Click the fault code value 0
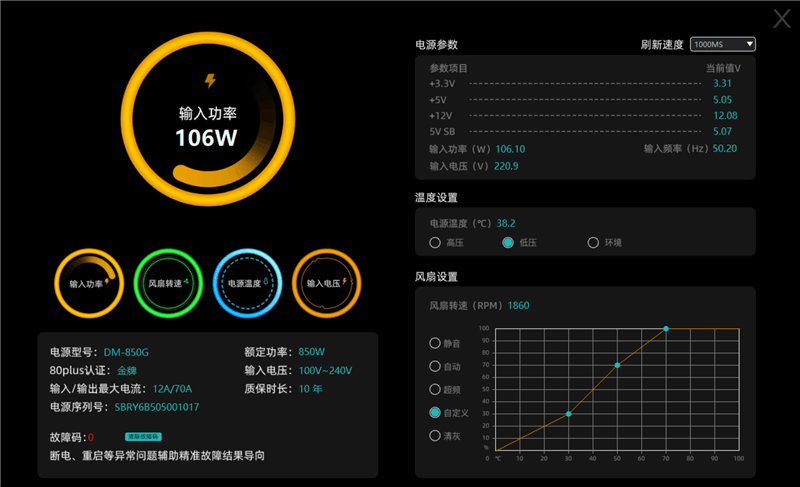Viewport: 800px width, 487px height. point(91,438)
